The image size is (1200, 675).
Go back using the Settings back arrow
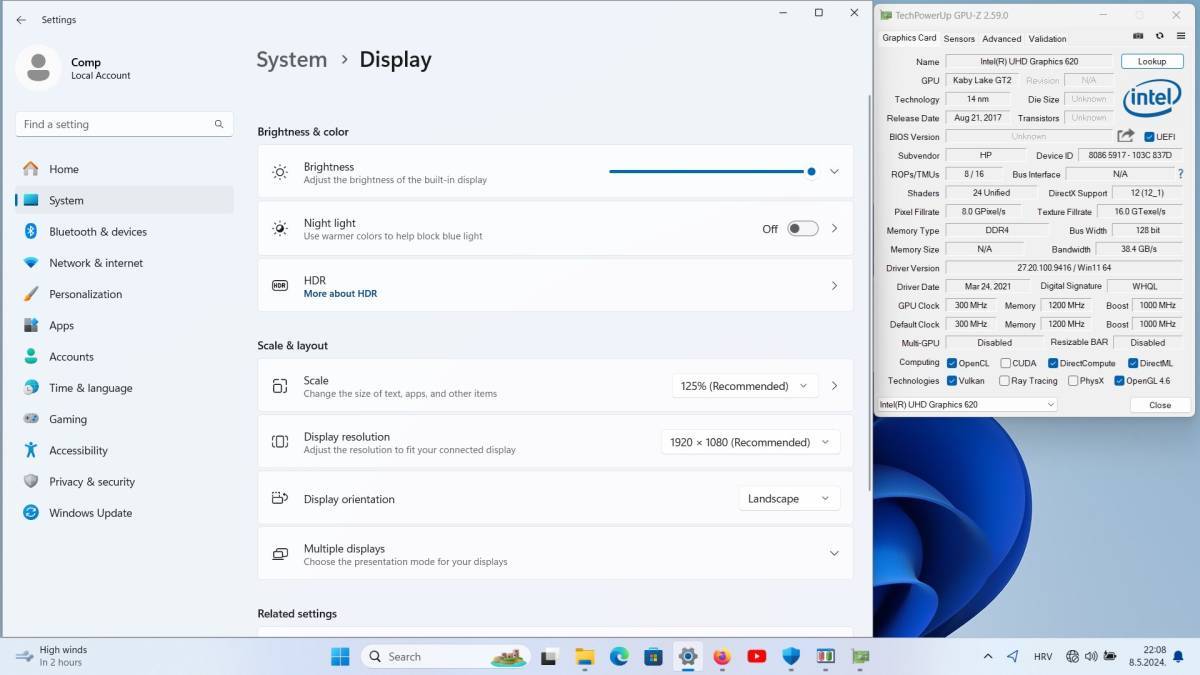[x=21, y=19]
